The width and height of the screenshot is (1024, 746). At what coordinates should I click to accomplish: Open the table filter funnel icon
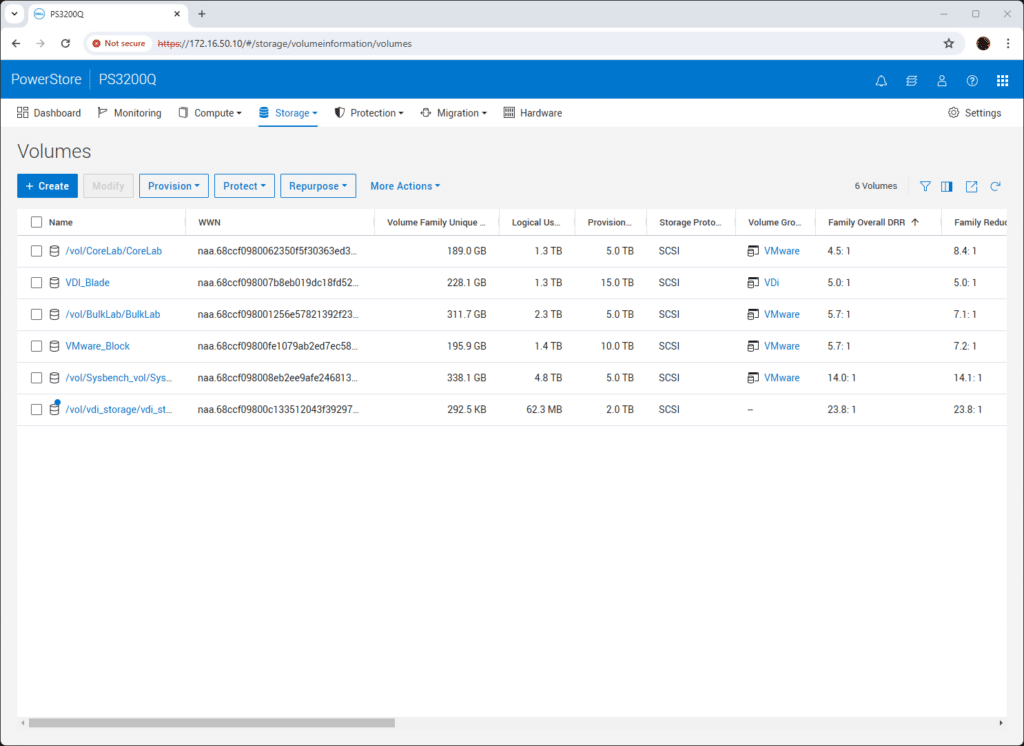925,186
